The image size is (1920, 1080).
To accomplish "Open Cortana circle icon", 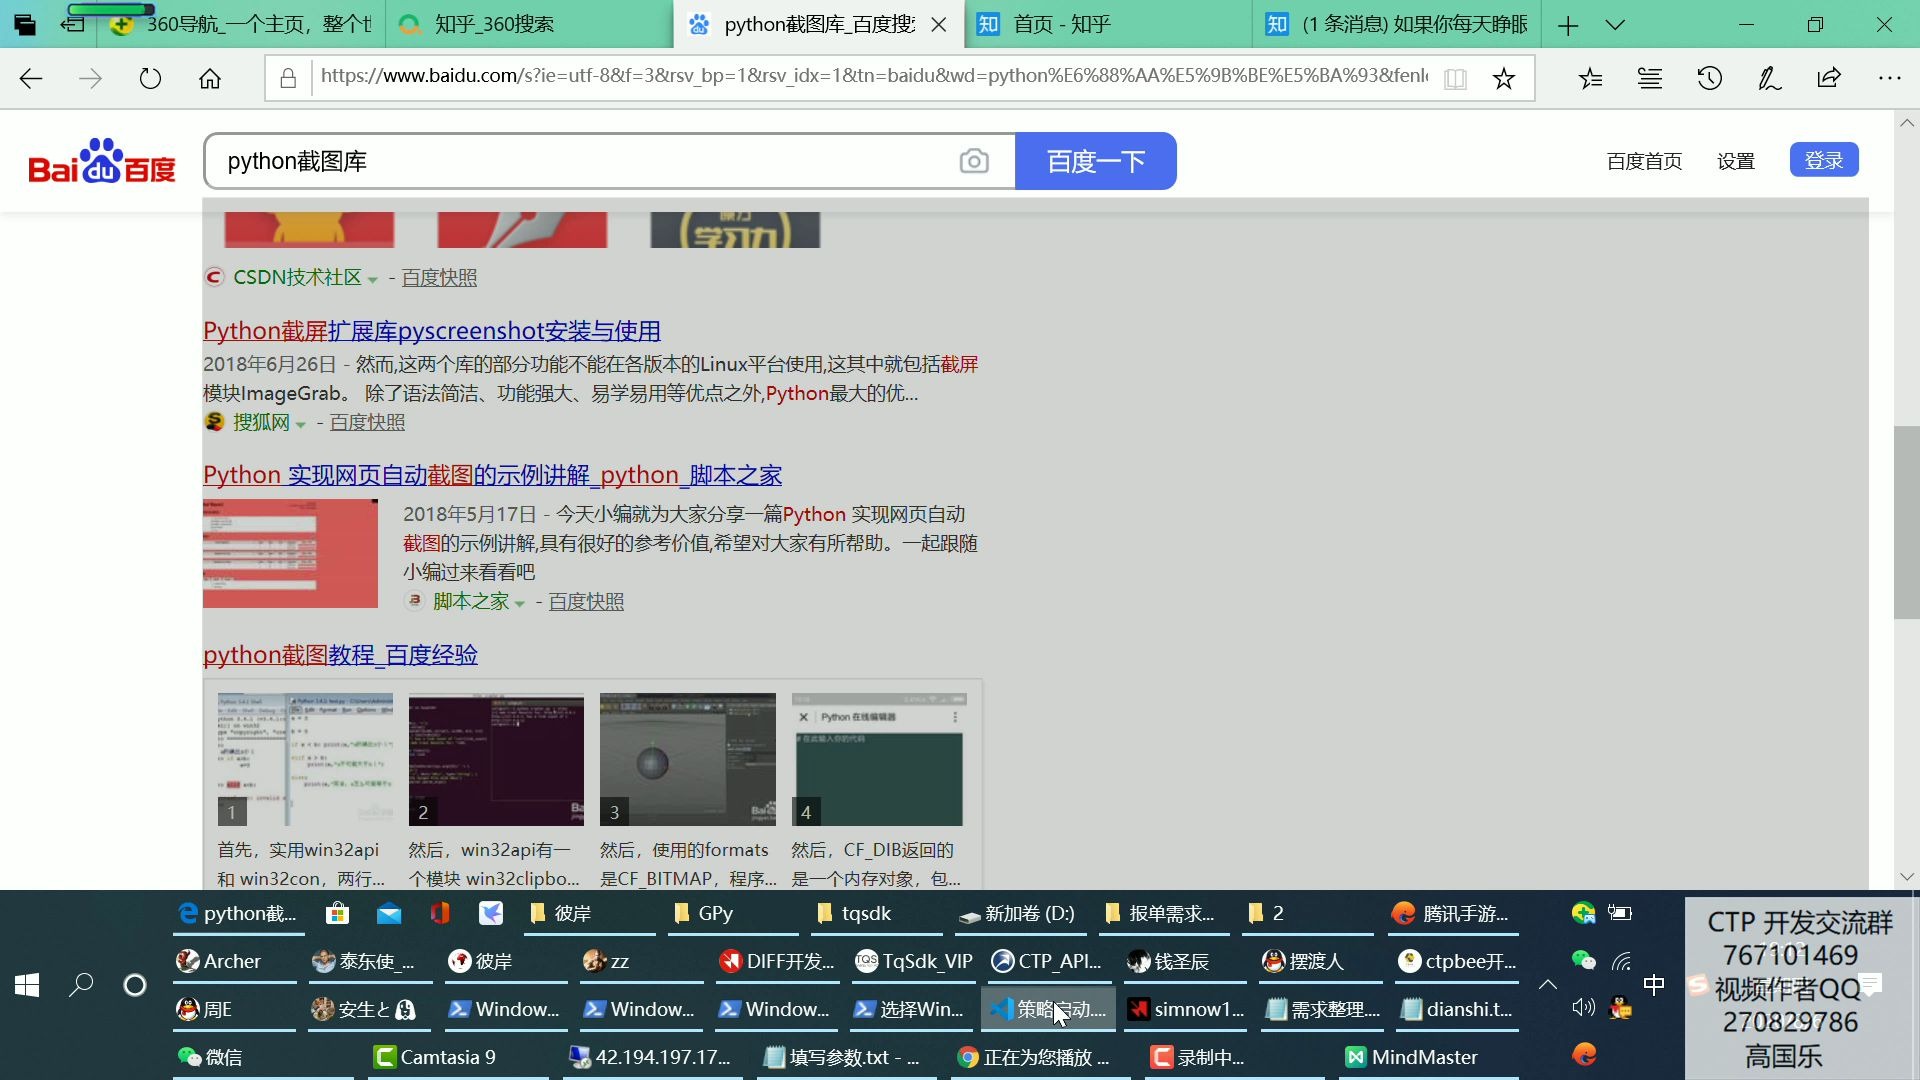I will click(x=134, y=985).
